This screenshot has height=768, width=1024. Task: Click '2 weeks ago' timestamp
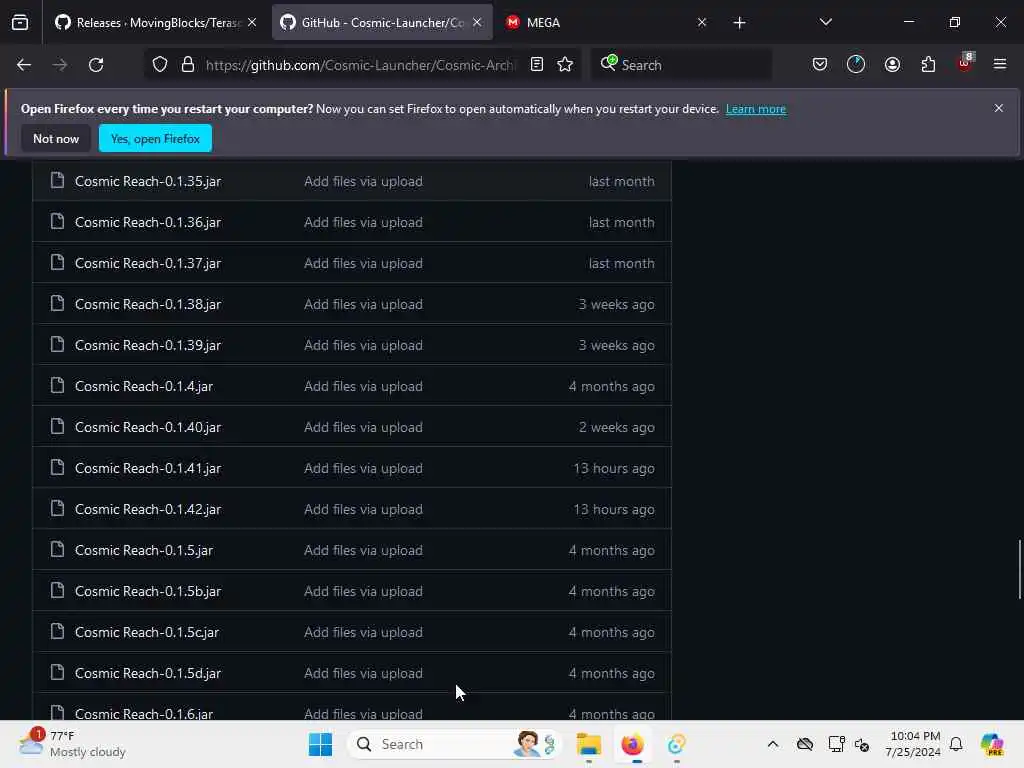[x=616, y=428]
